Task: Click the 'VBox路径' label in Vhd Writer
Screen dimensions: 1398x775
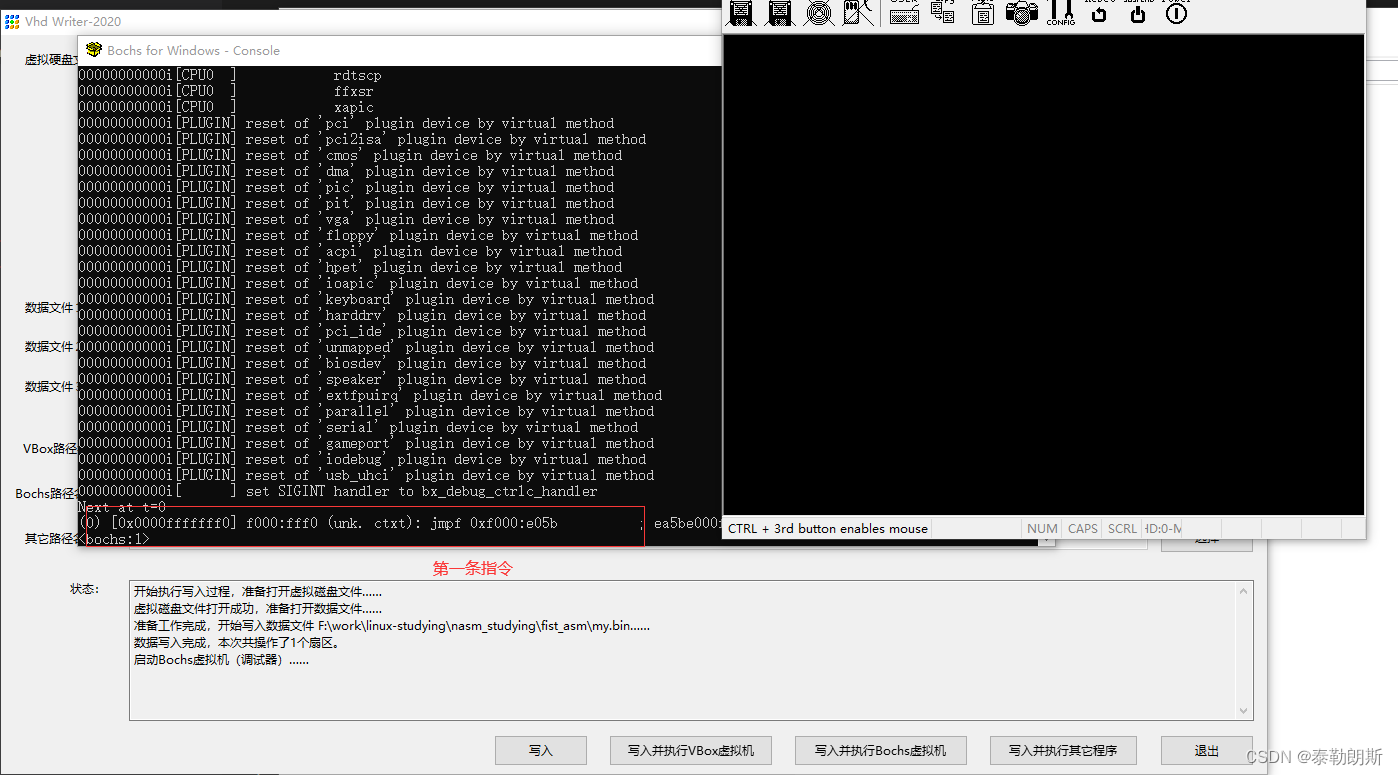Action: point(50,449)
